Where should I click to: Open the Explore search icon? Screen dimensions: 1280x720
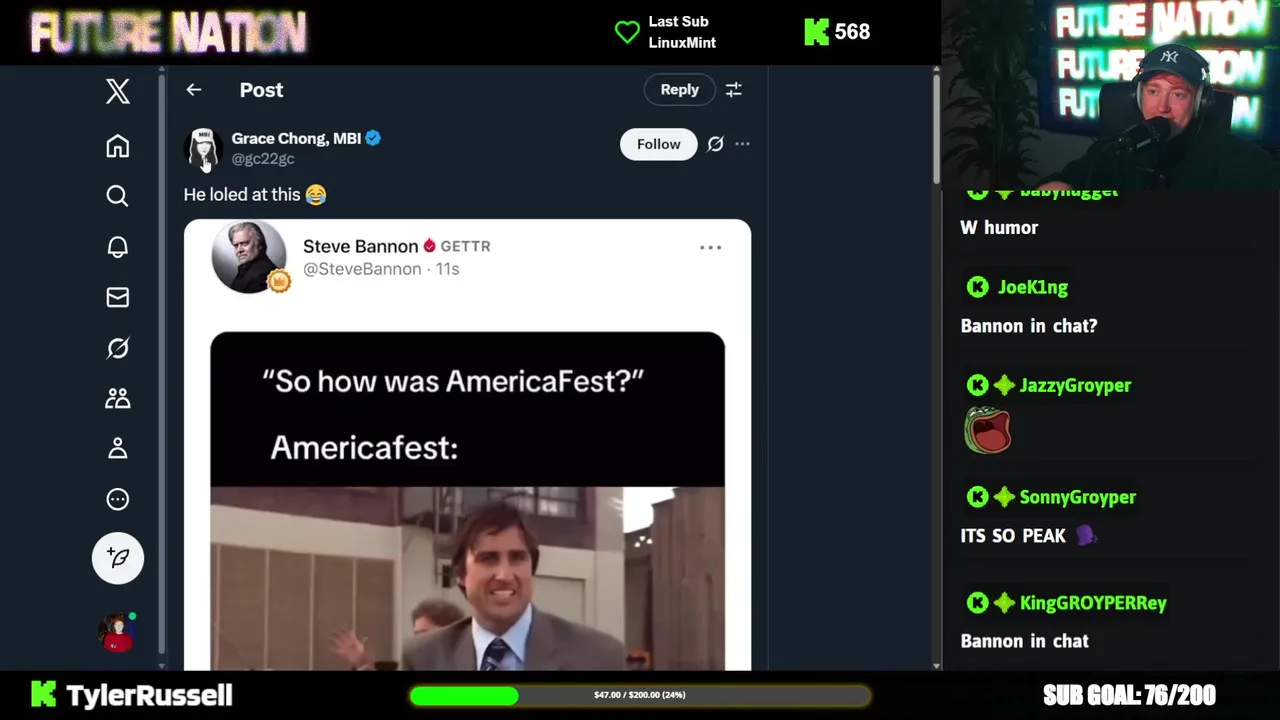point(118,196)
